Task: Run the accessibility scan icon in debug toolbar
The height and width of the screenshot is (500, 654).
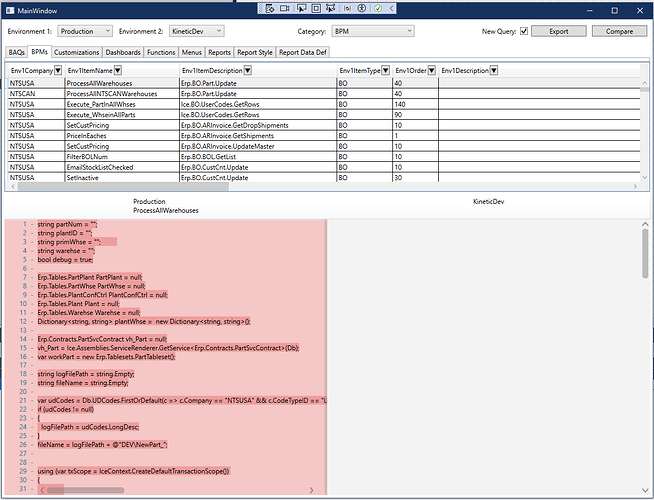Action: pyautogui.click(x=362, y=8)
